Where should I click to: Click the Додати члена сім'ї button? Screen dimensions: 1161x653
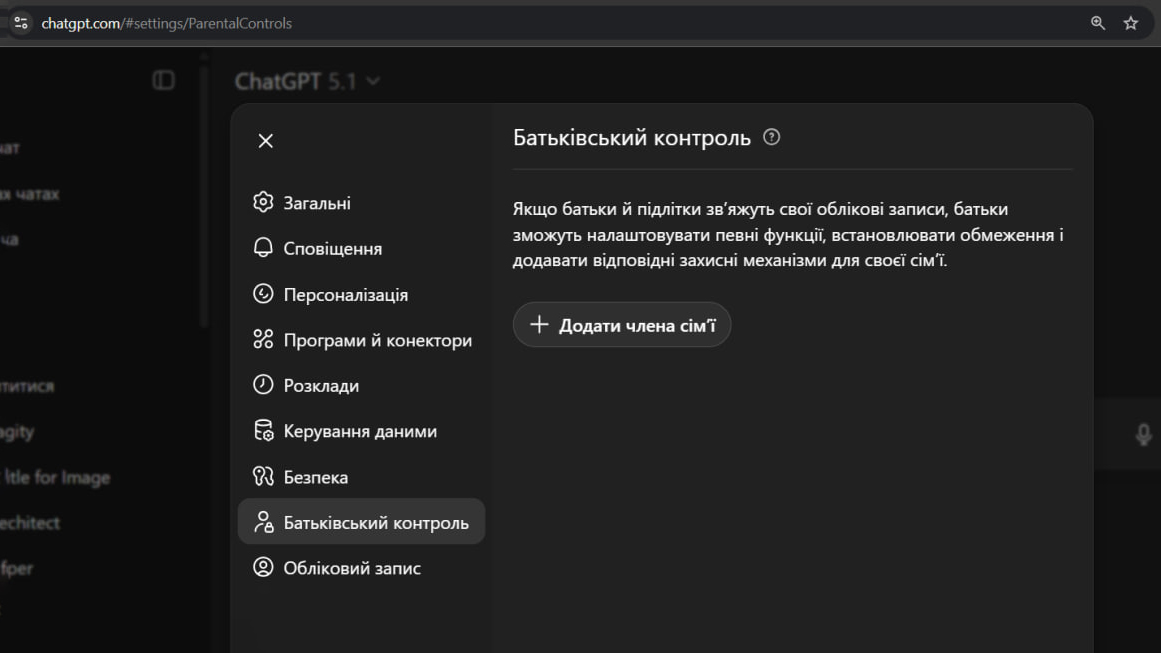pyautogui.click(x=621, y=324)
